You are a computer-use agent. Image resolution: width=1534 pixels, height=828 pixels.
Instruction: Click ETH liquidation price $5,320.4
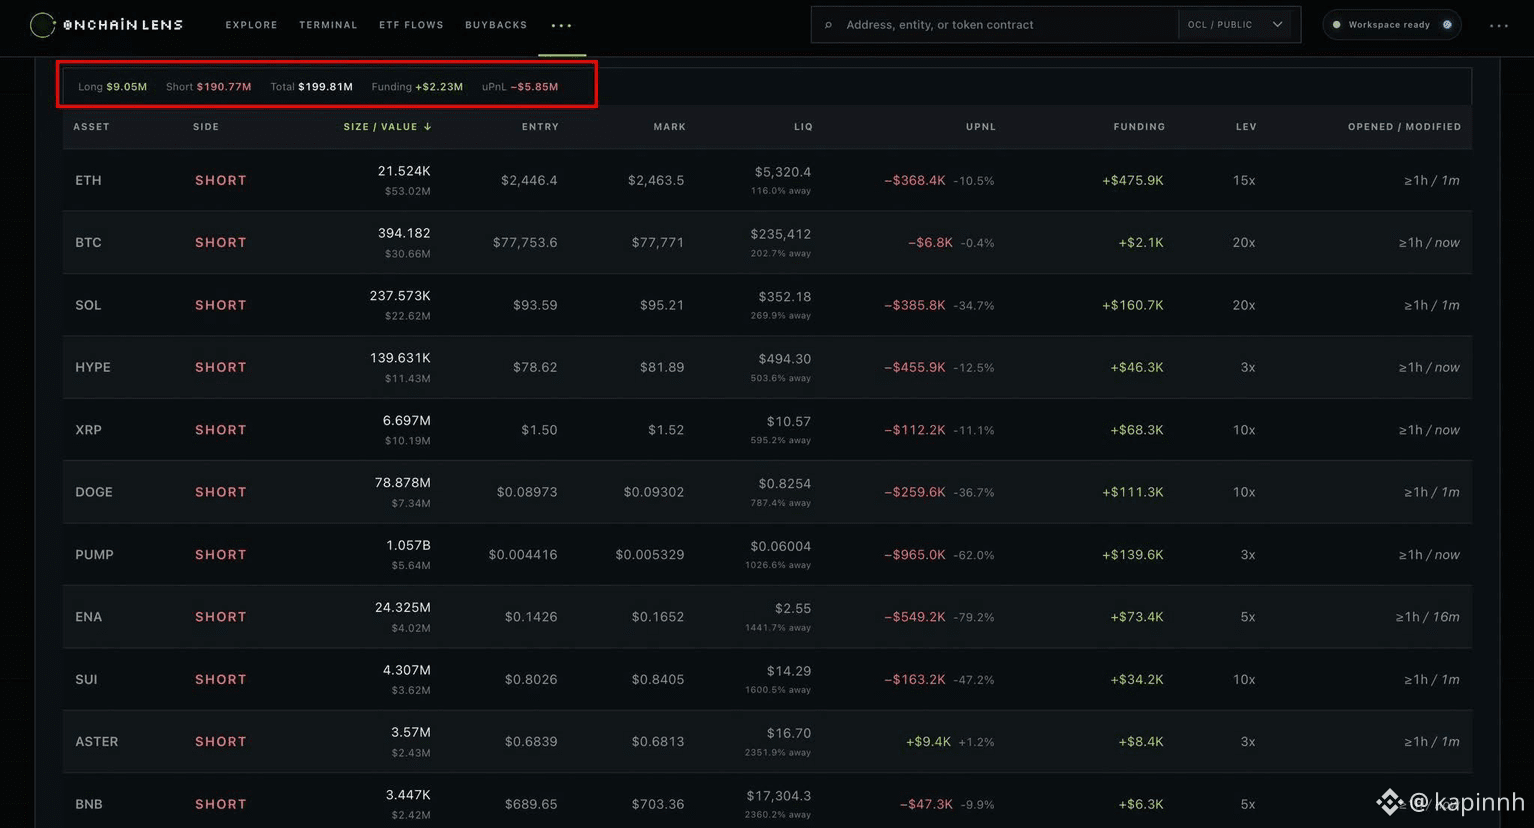[783, 172]
